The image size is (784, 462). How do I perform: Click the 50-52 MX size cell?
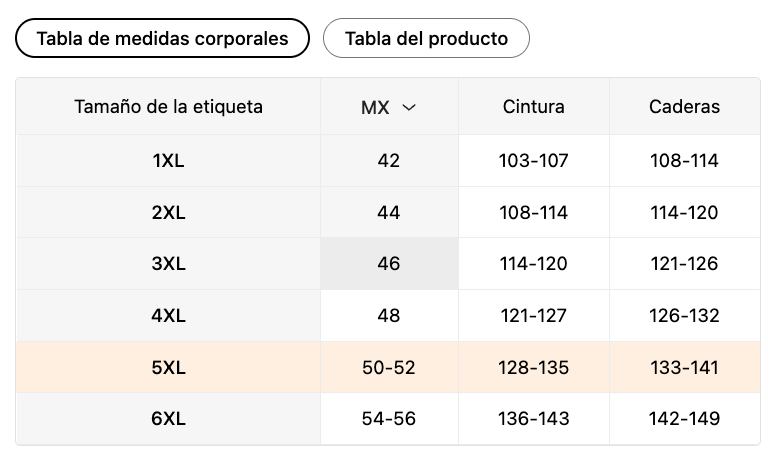(x=389, y=368)
